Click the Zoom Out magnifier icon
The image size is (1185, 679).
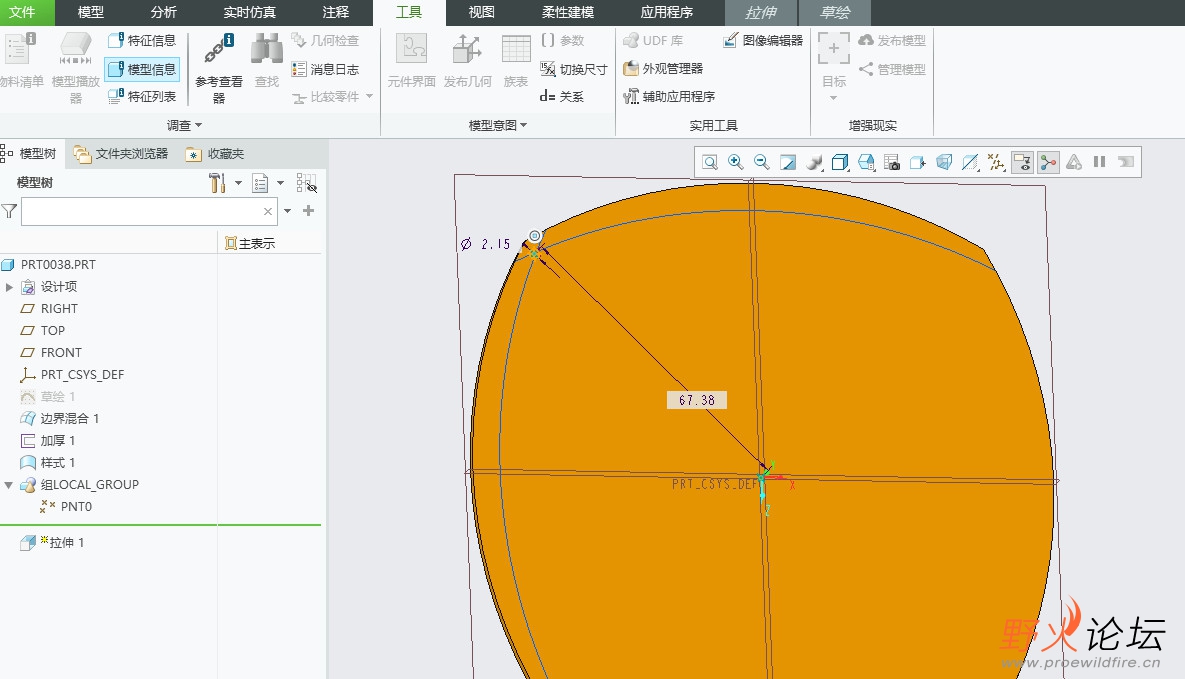pyautogui.click(x=762, y=163)
